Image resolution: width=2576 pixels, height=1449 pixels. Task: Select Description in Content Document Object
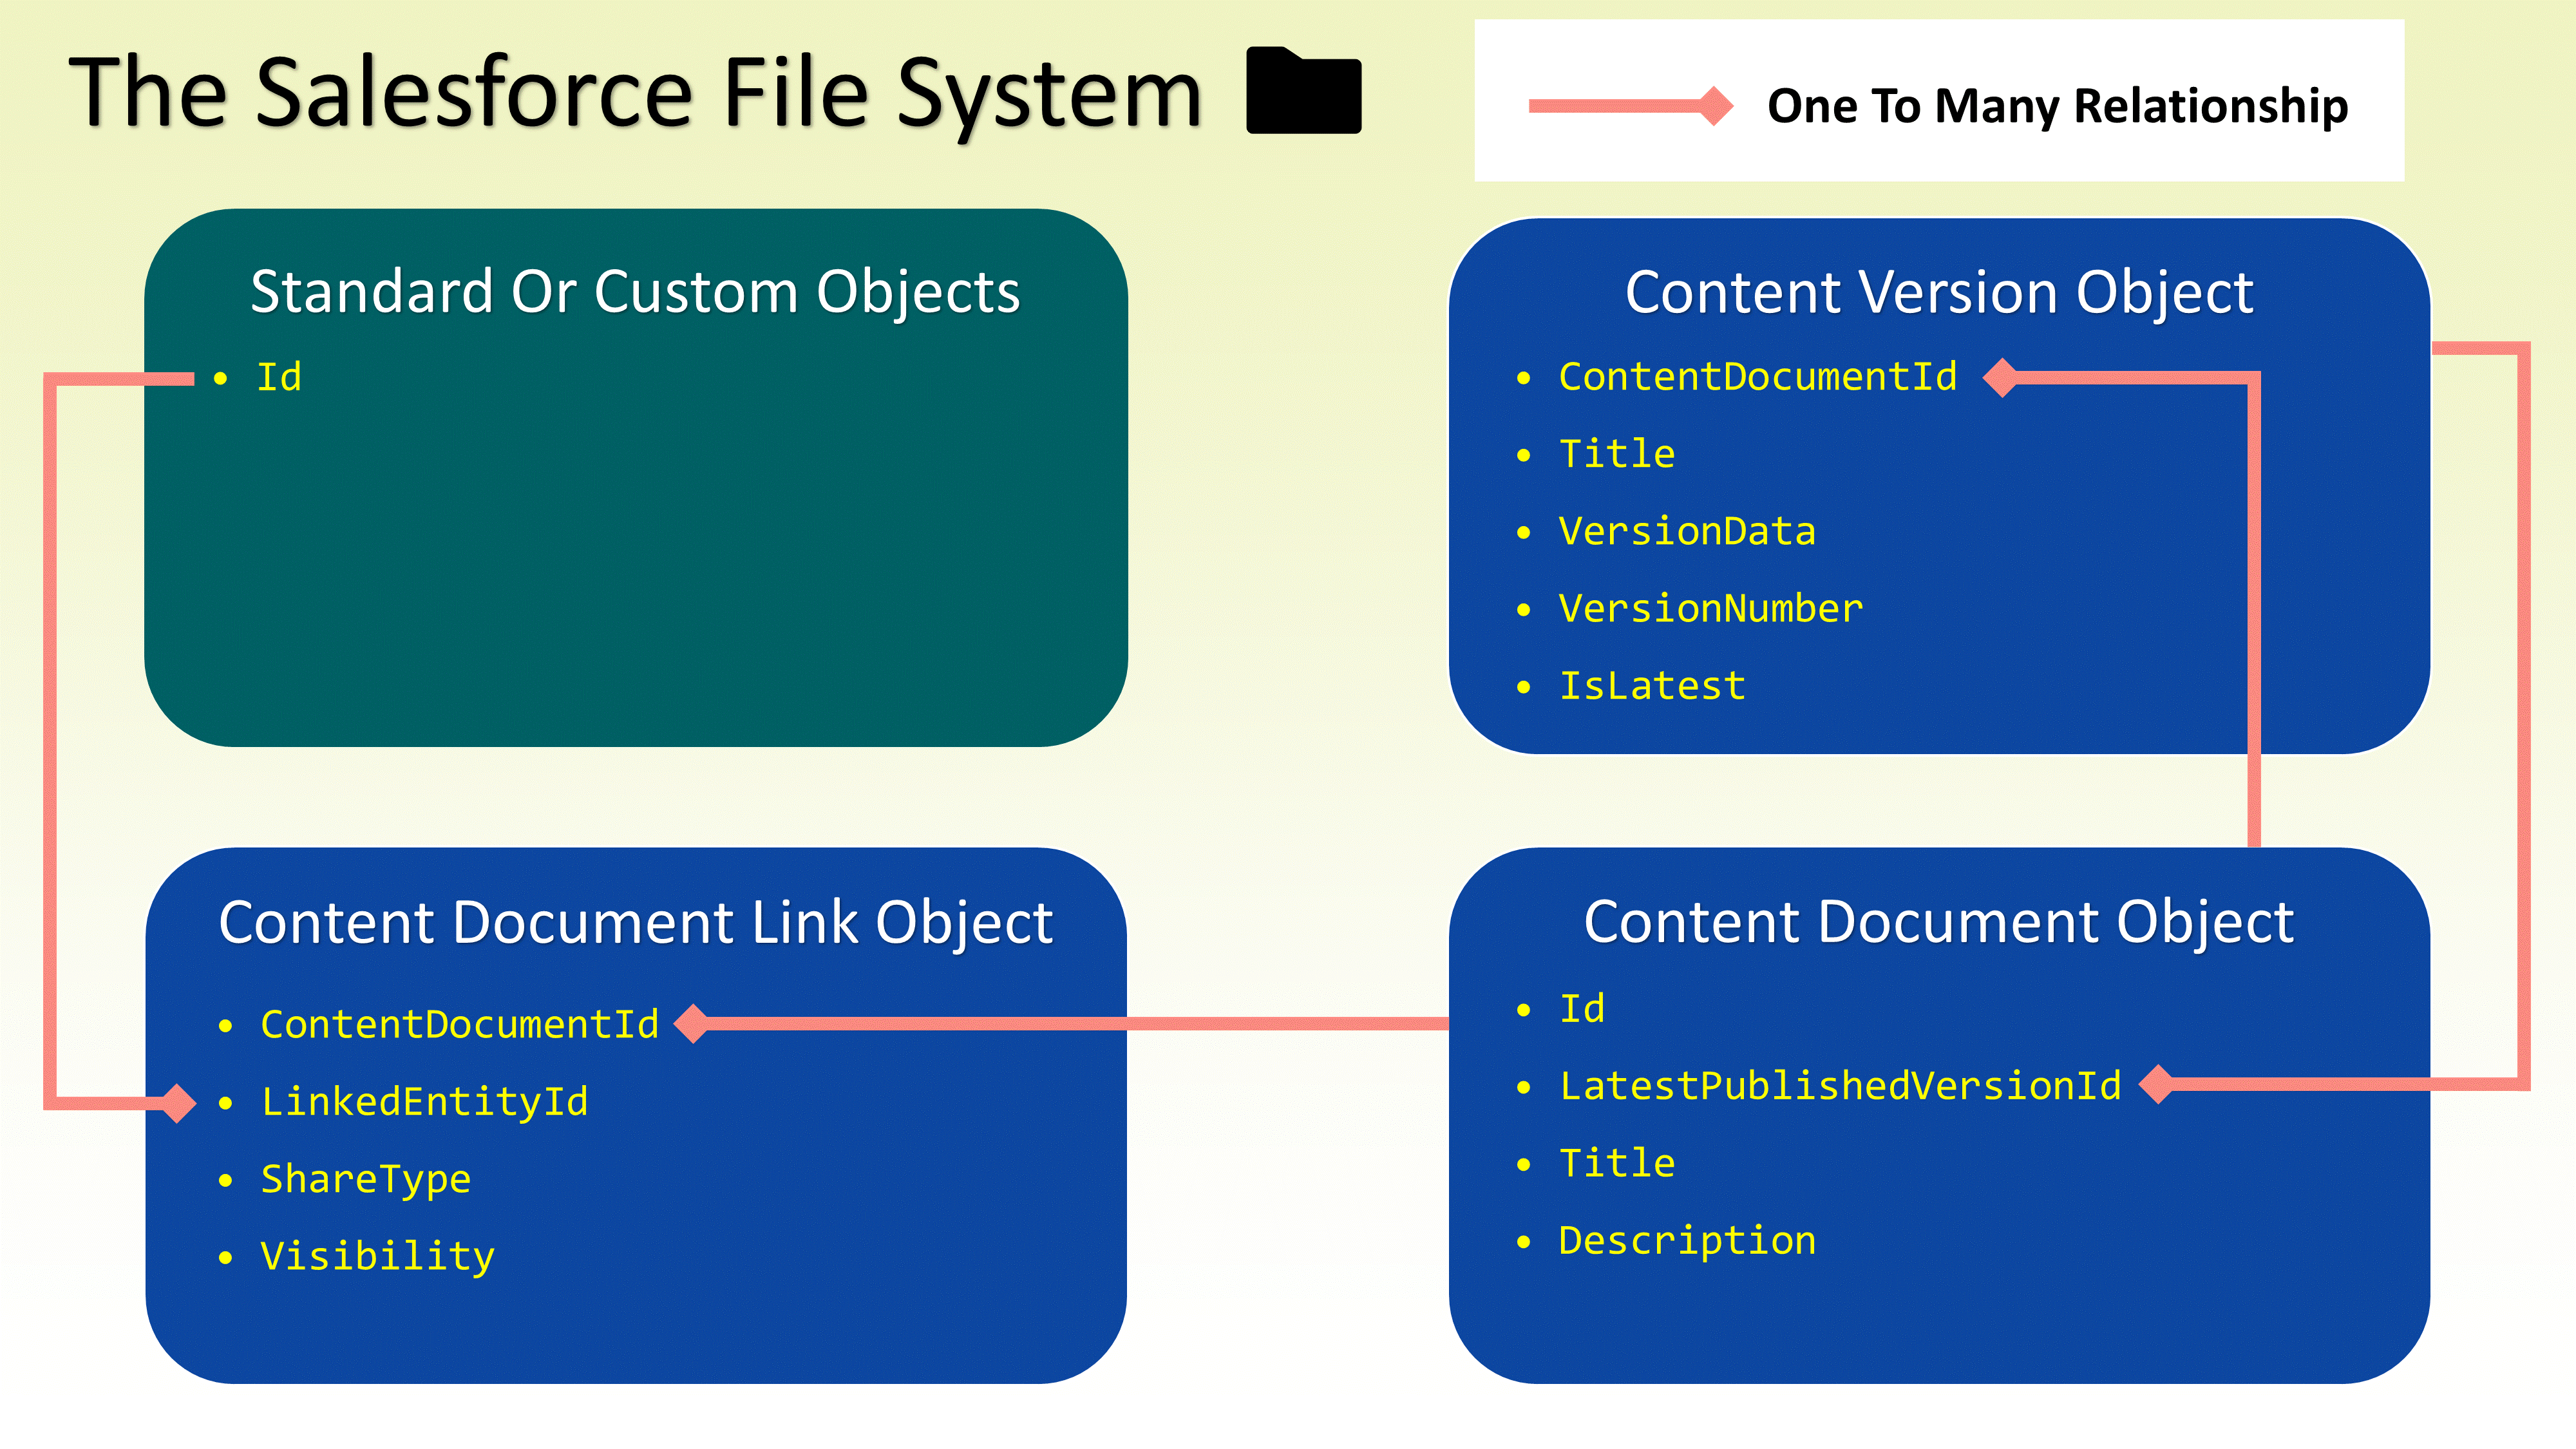pyautogui.click(x=1687, y=1240)
